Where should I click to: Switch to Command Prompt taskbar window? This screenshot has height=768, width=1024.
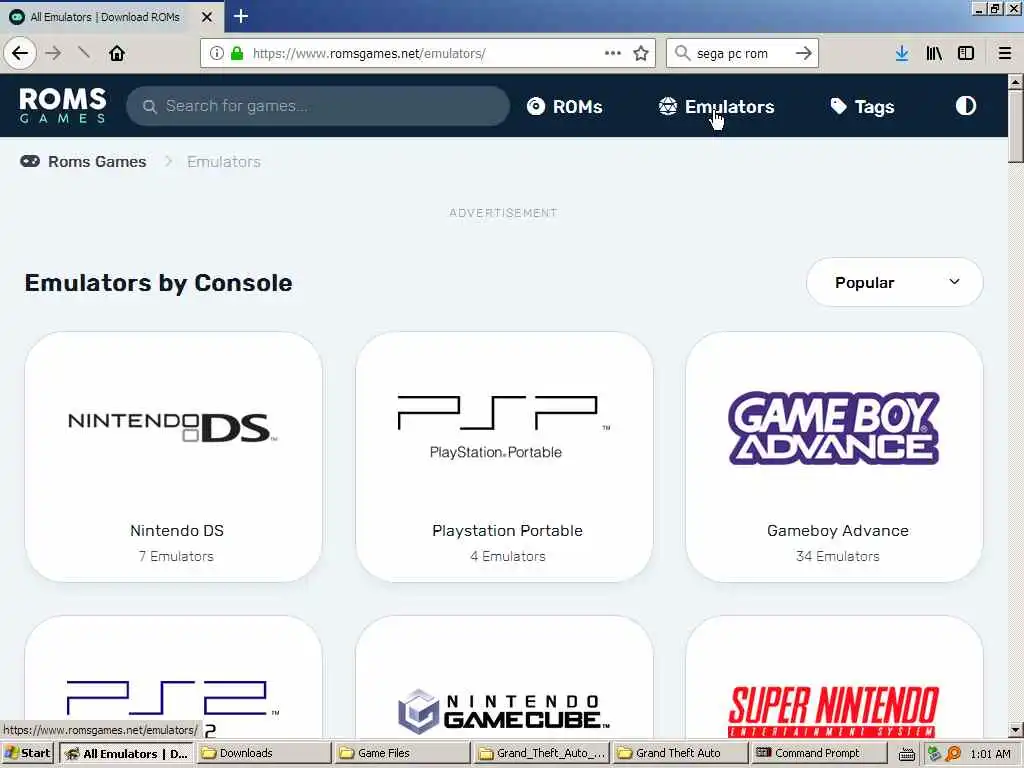[819, 753]
